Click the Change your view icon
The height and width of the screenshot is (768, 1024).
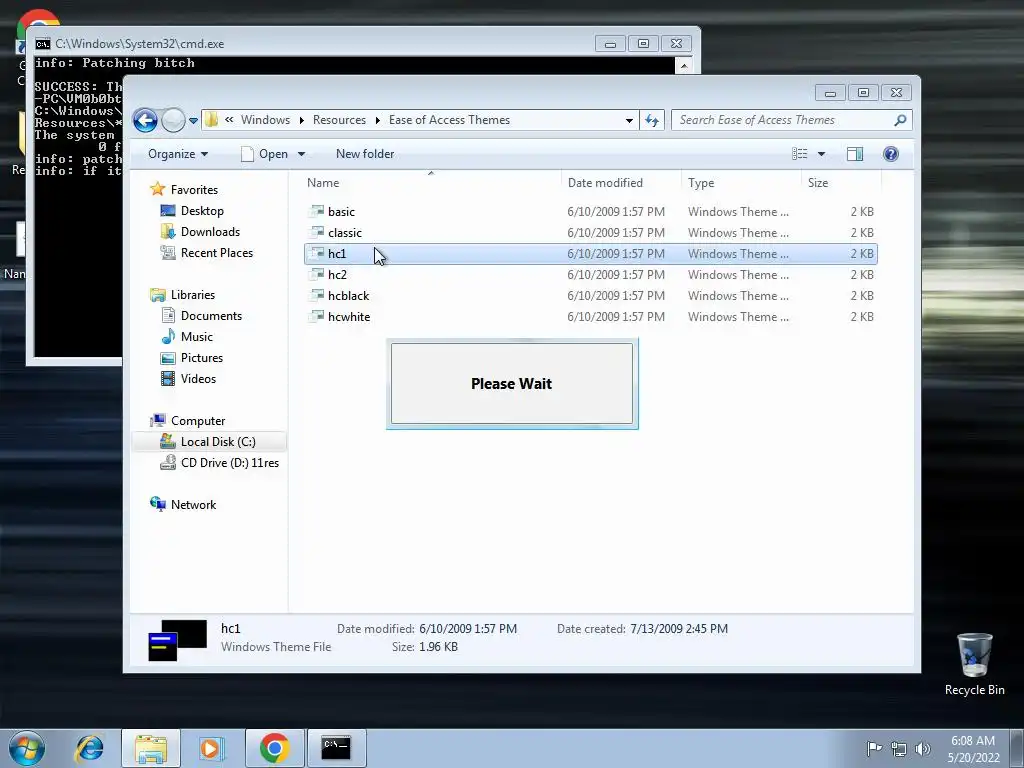(x=800, y=154)
